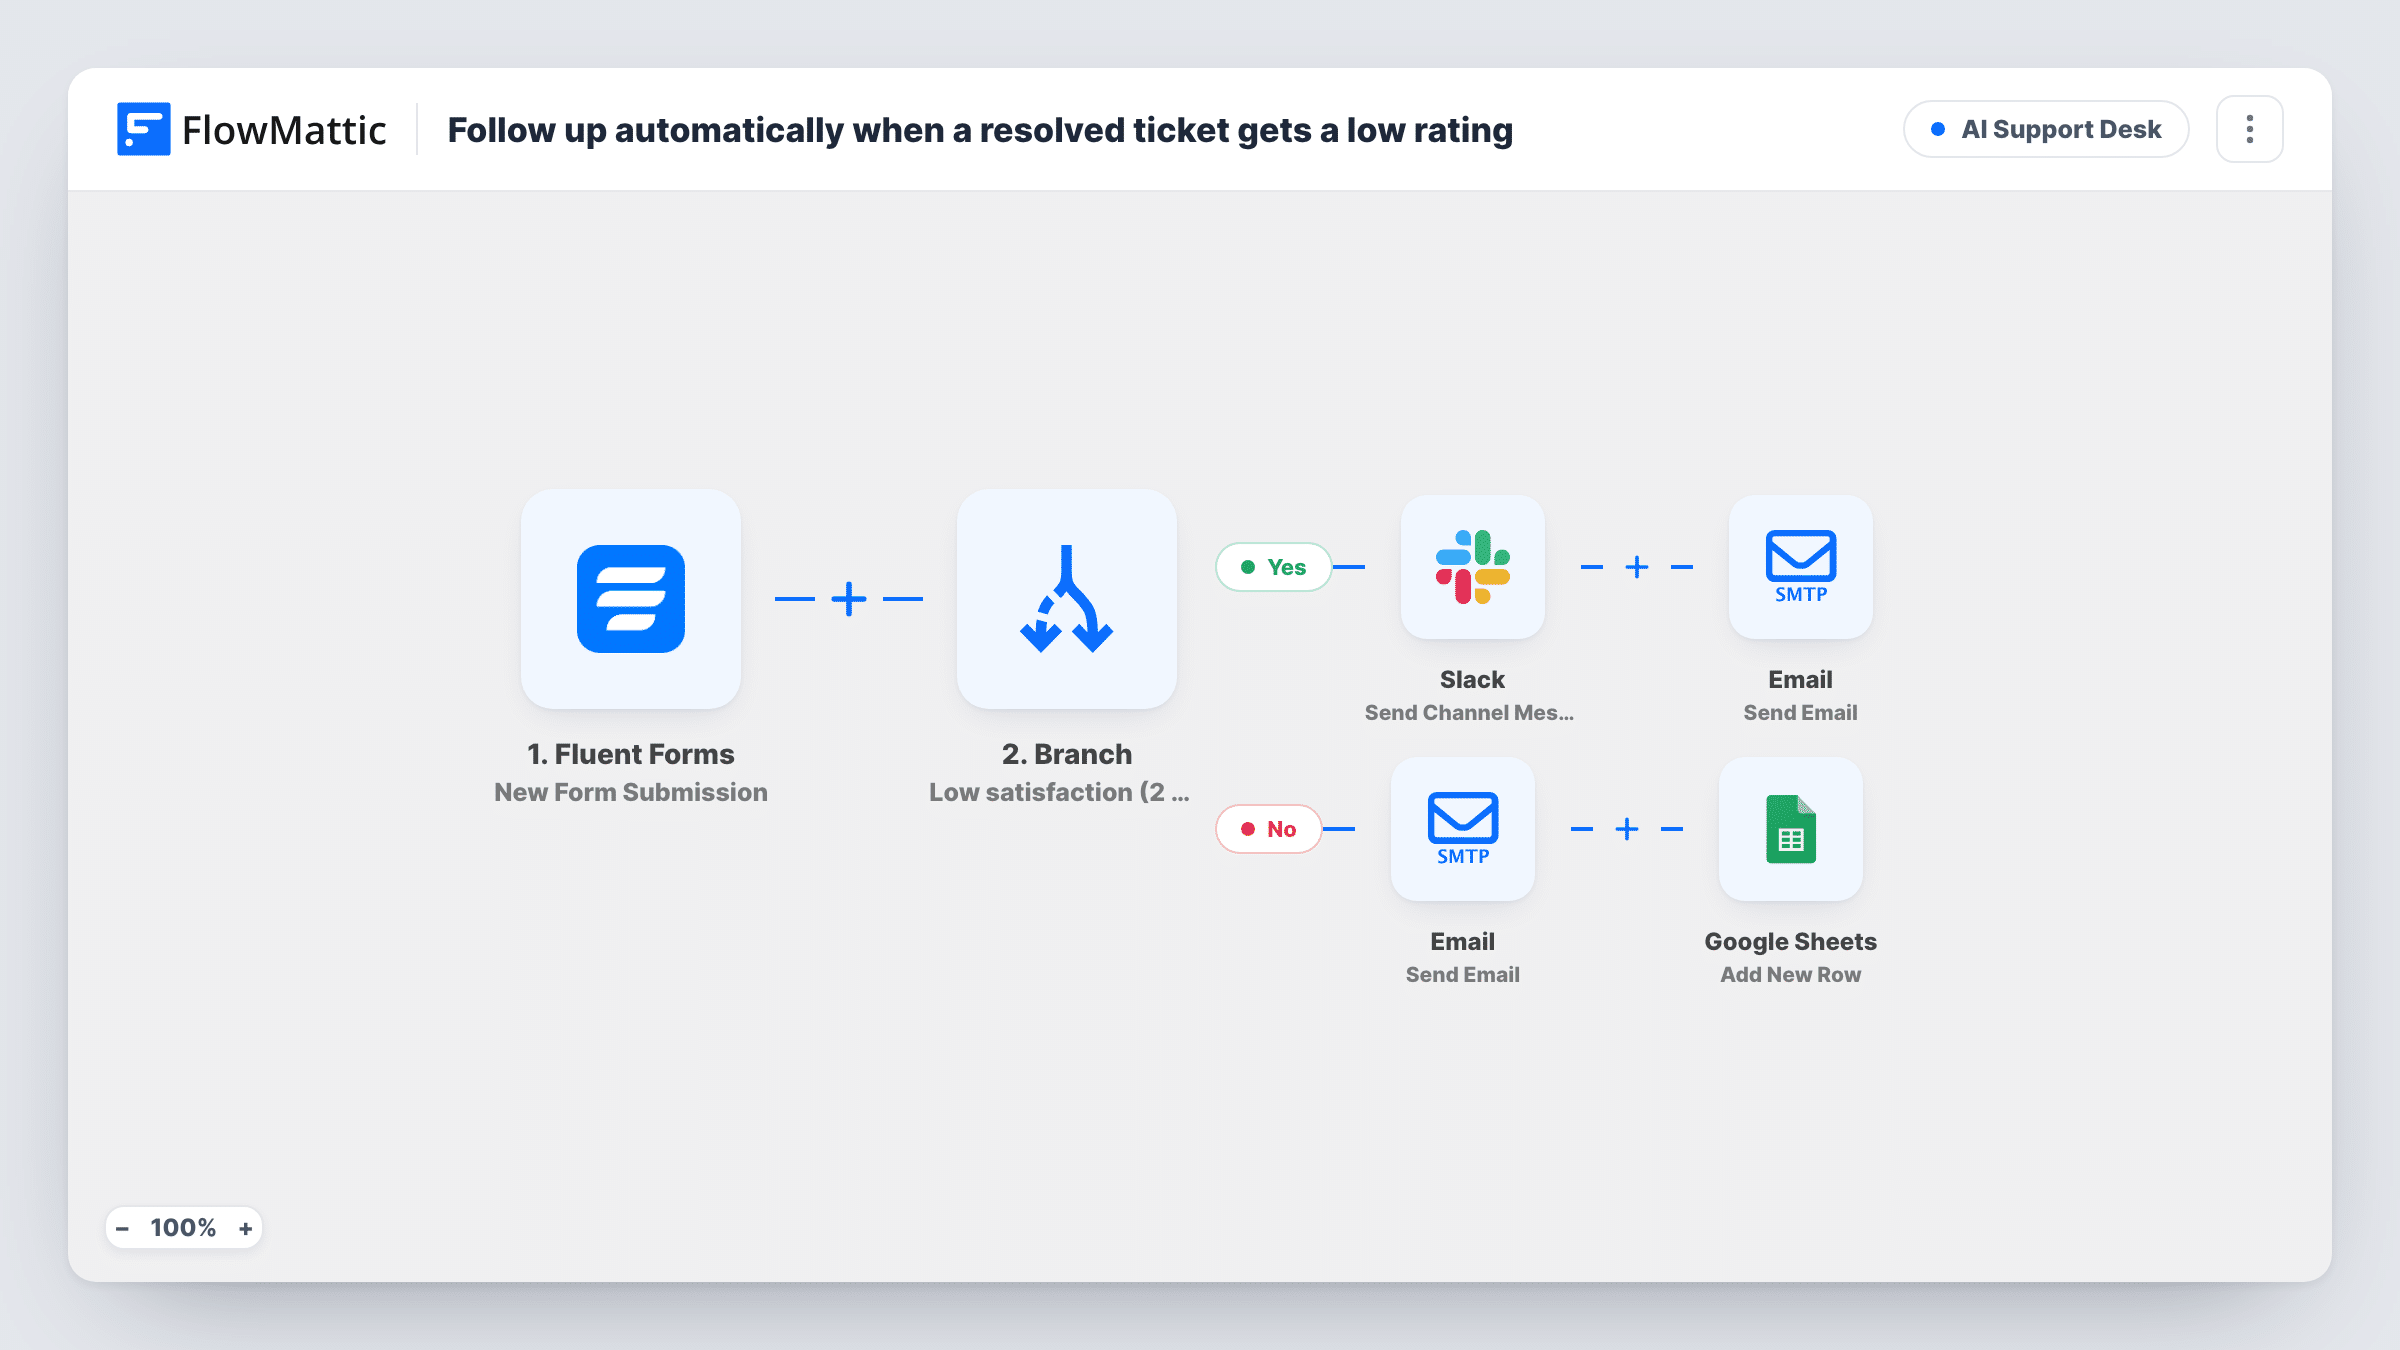Add step between Fluent Forms and Branch
2400x1350 pixels.
click(849, 599)
